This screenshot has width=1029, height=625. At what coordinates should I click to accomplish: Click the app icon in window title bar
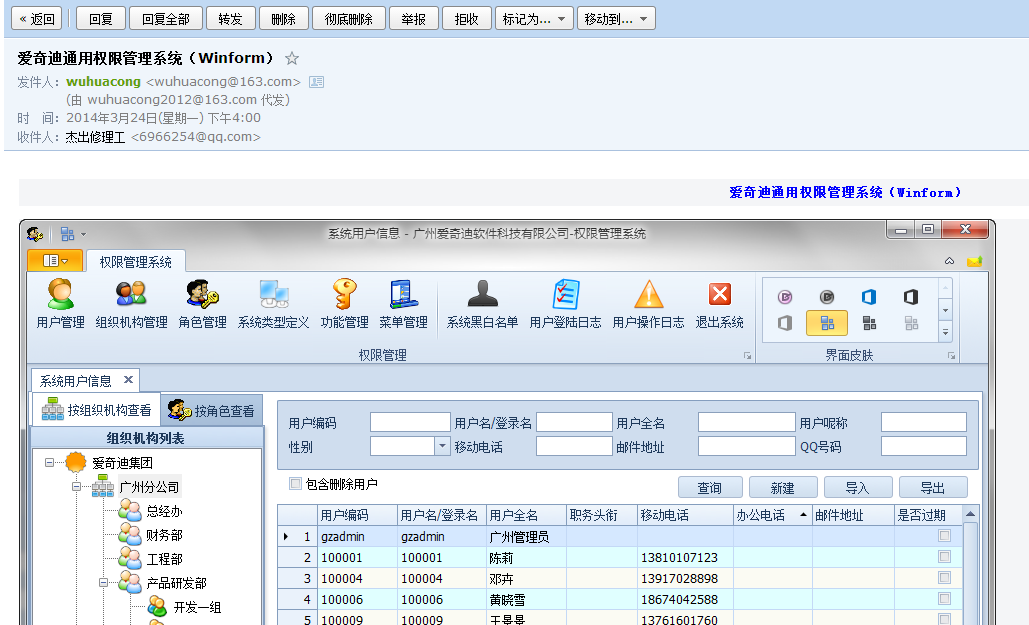point(35,234)
